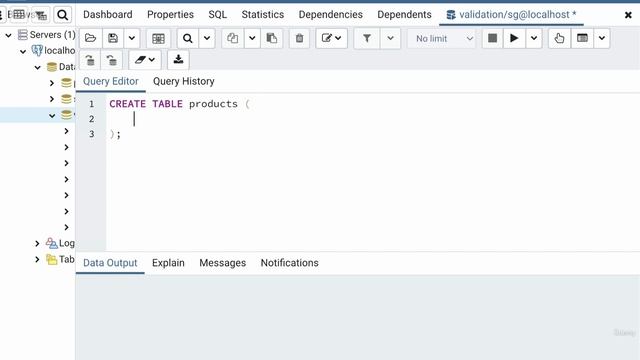The image size is (640, 360).
Task: Click the Commit transaction icon
Action: tap(90, 60)
